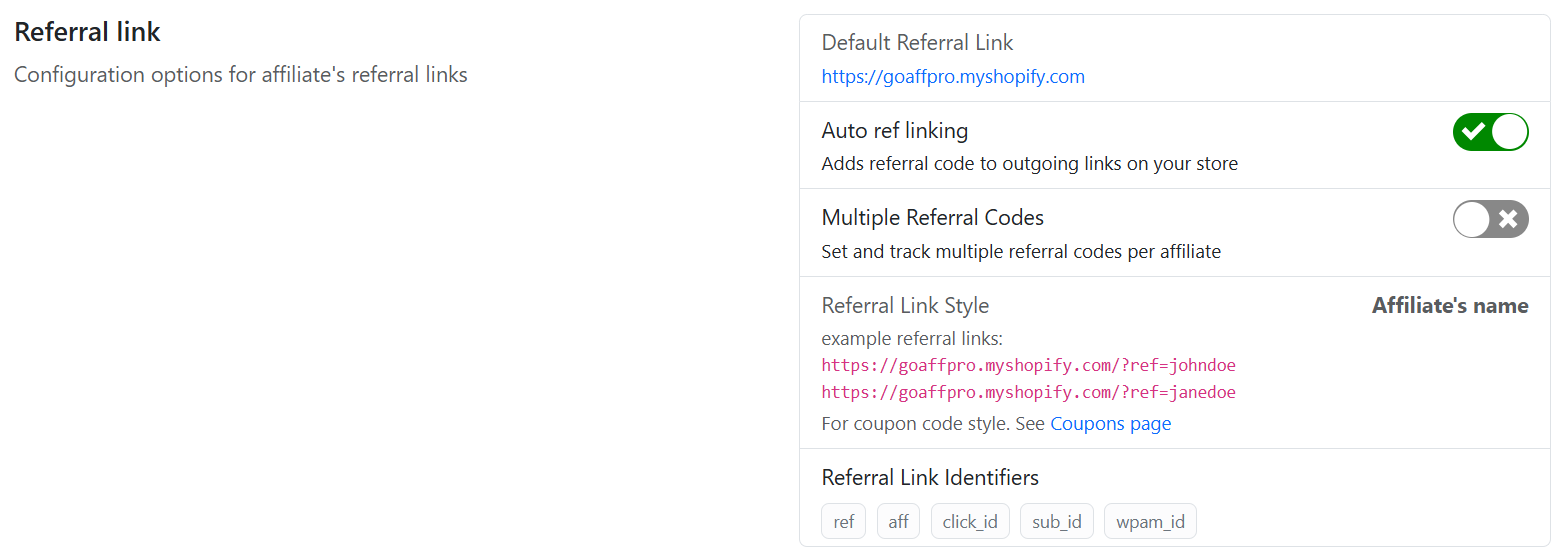Click the Auto ref linking label text
The height and width of the screenshot is (559, 1565).
click(895, 131)
